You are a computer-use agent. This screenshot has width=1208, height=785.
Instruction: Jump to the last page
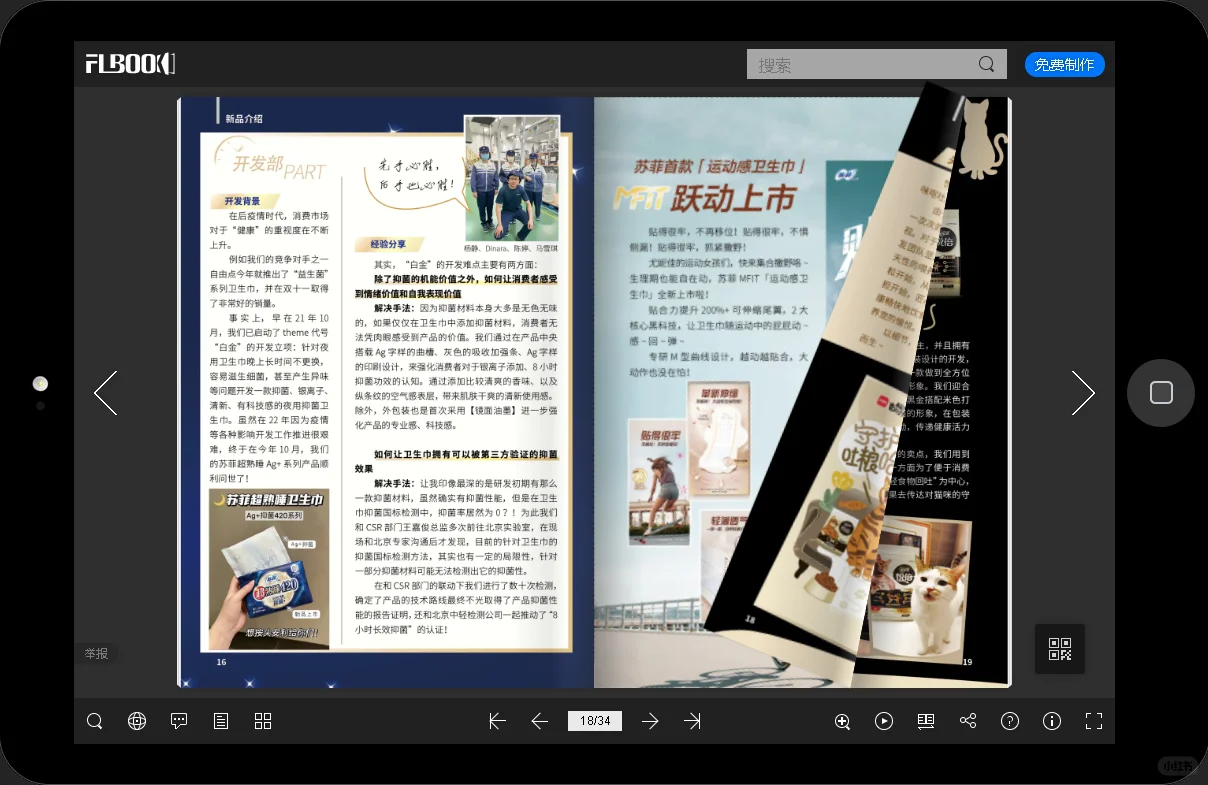692,721
